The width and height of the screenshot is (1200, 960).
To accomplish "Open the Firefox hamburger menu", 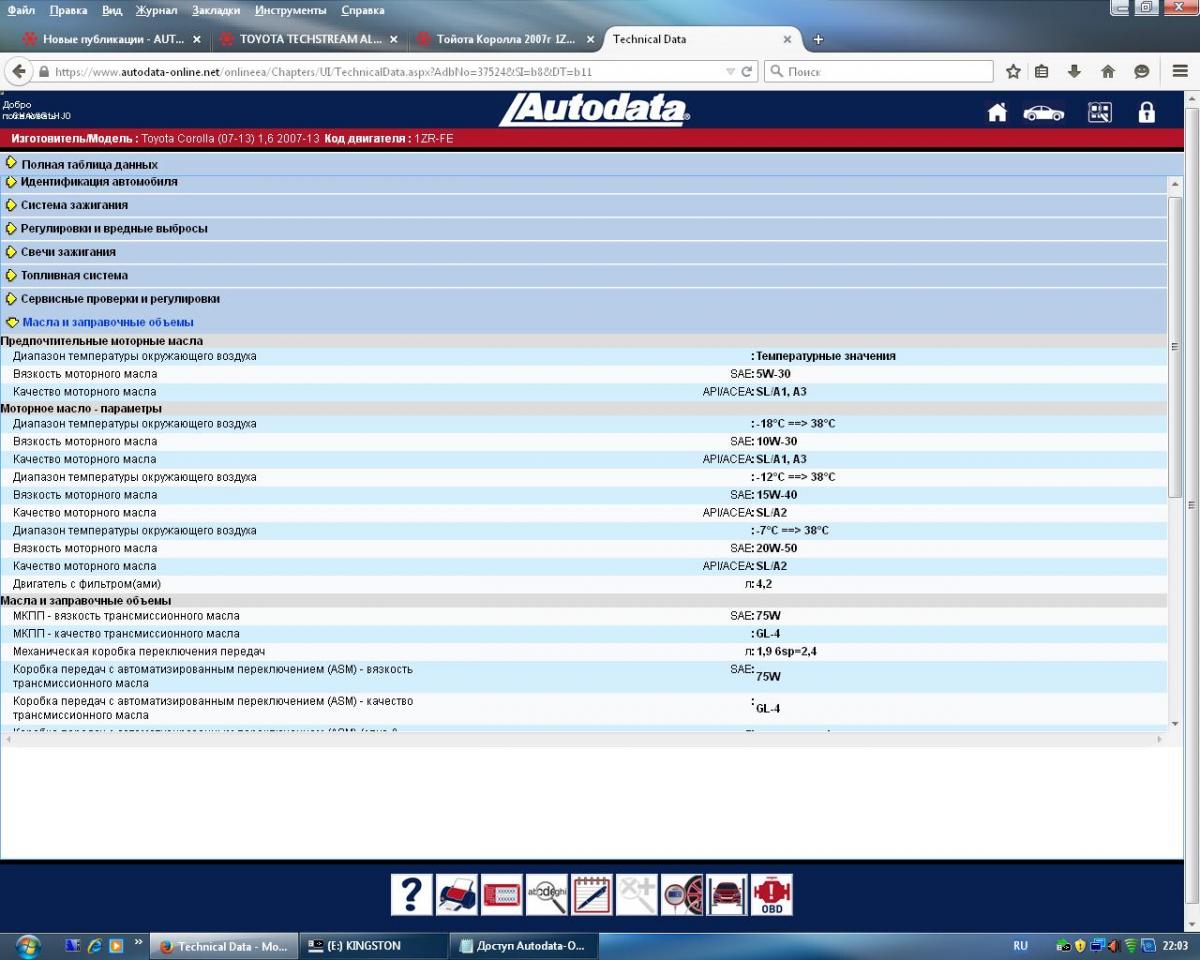I will [1180, 72].
